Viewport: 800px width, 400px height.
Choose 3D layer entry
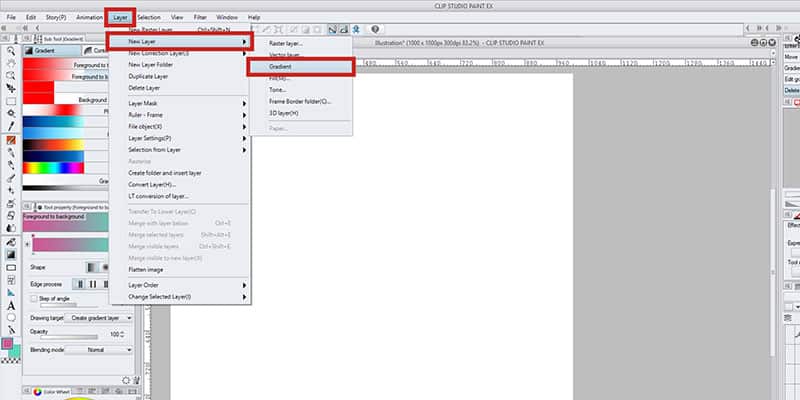point(301,113)
